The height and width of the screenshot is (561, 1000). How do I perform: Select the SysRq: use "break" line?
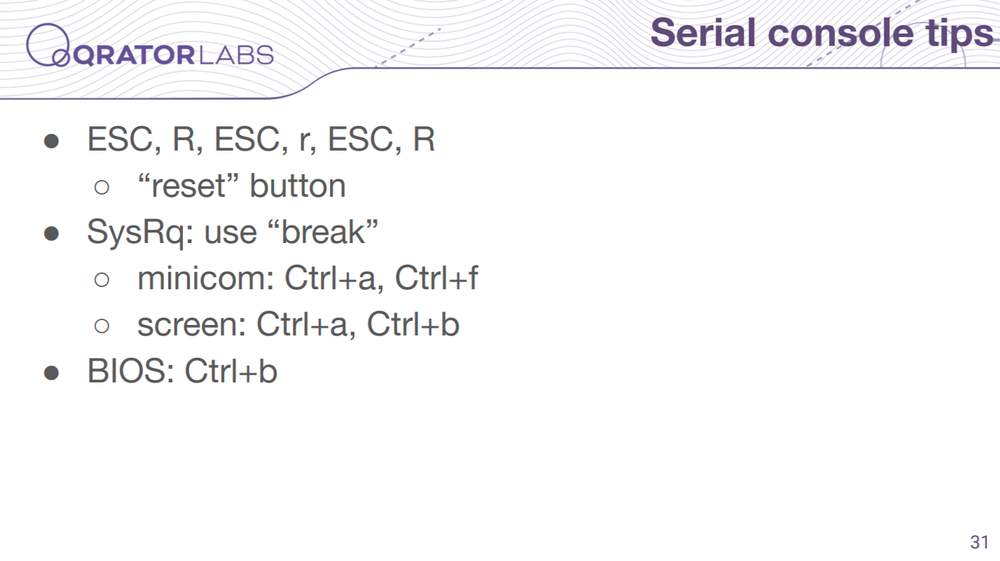(233, 232)
